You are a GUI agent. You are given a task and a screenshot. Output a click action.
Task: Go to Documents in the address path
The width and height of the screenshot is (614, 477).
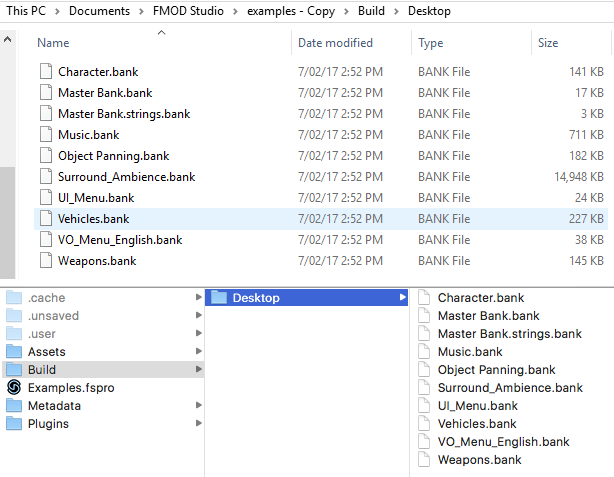[x=99, y=11]
